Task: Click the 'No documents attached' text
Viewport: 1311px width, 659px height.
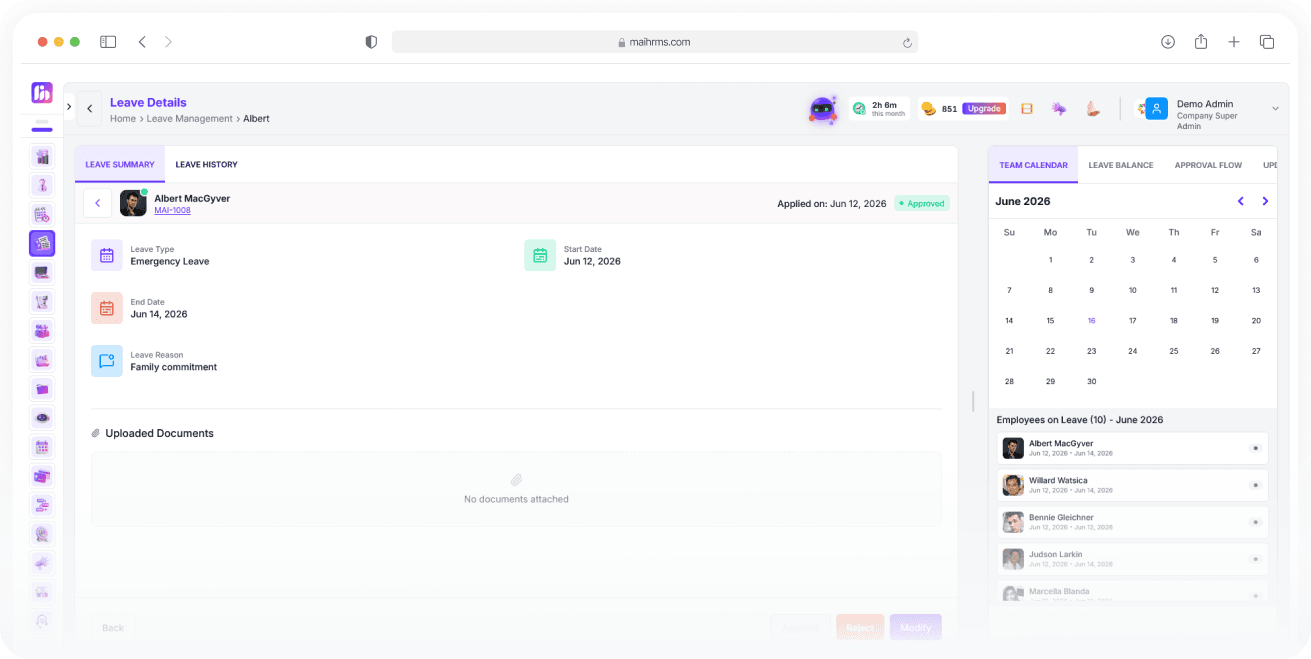Action: (516, 499)
